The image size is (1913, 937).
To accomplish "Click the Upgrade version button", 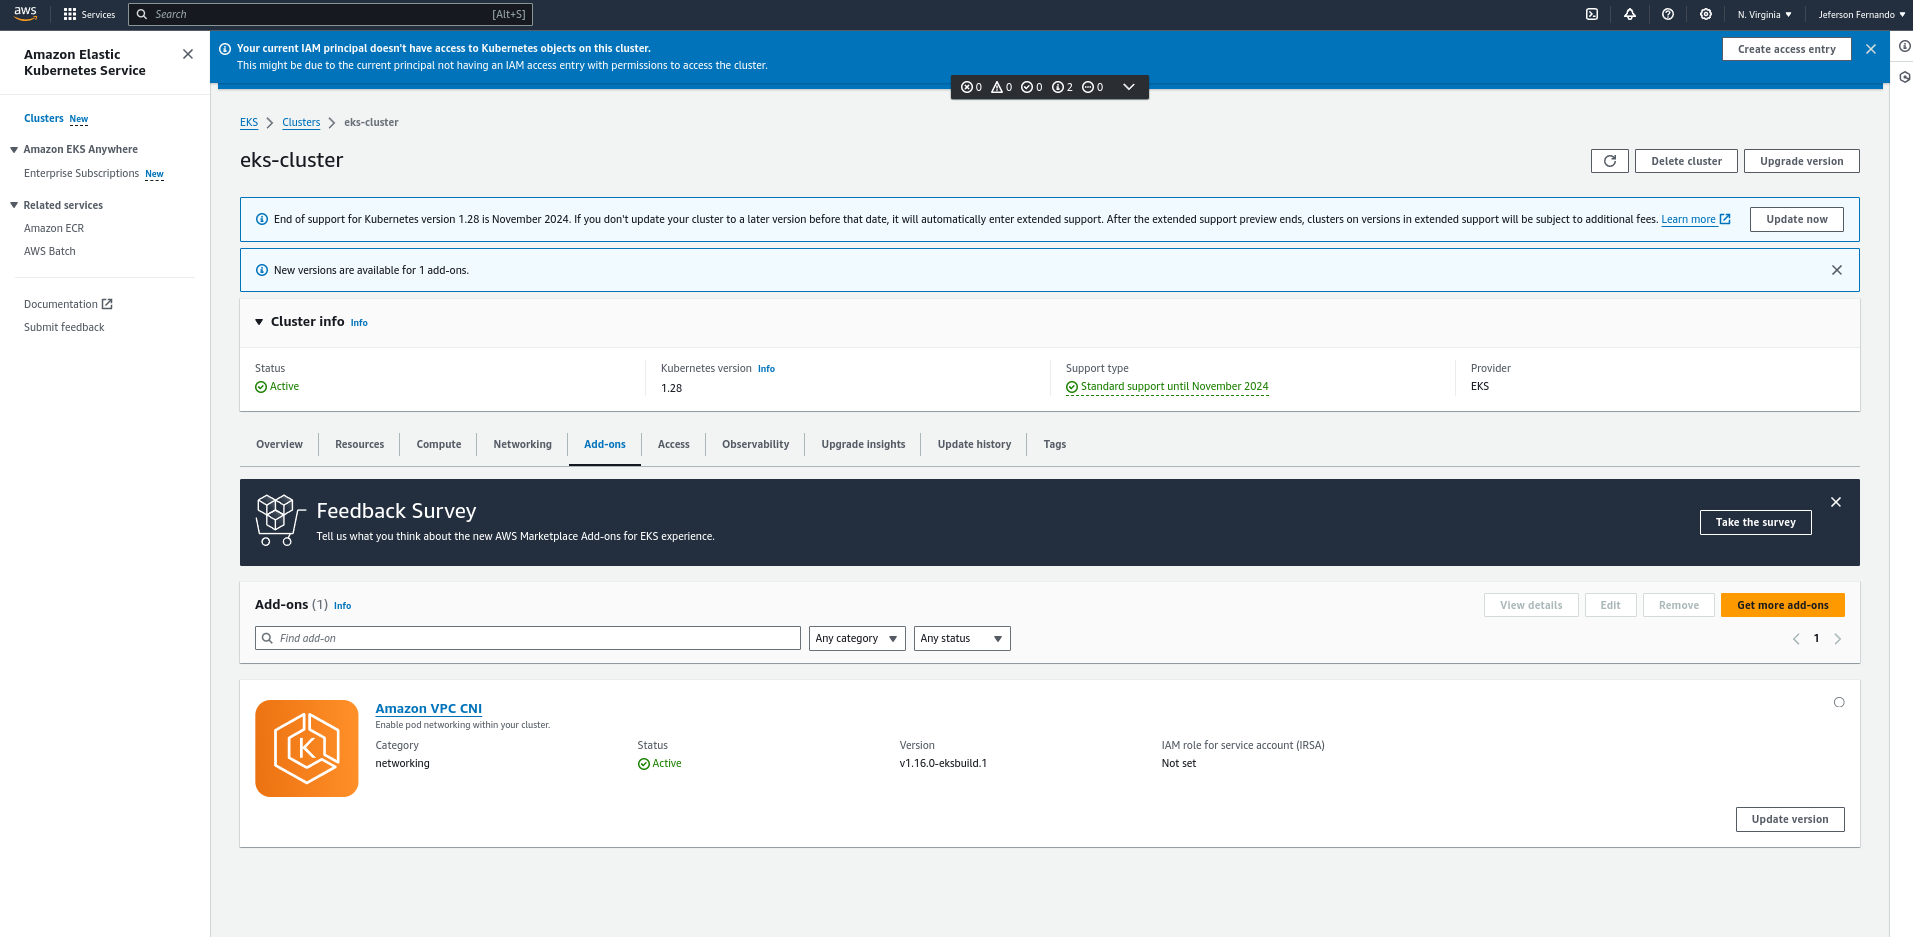I will tap(1801, 161).
